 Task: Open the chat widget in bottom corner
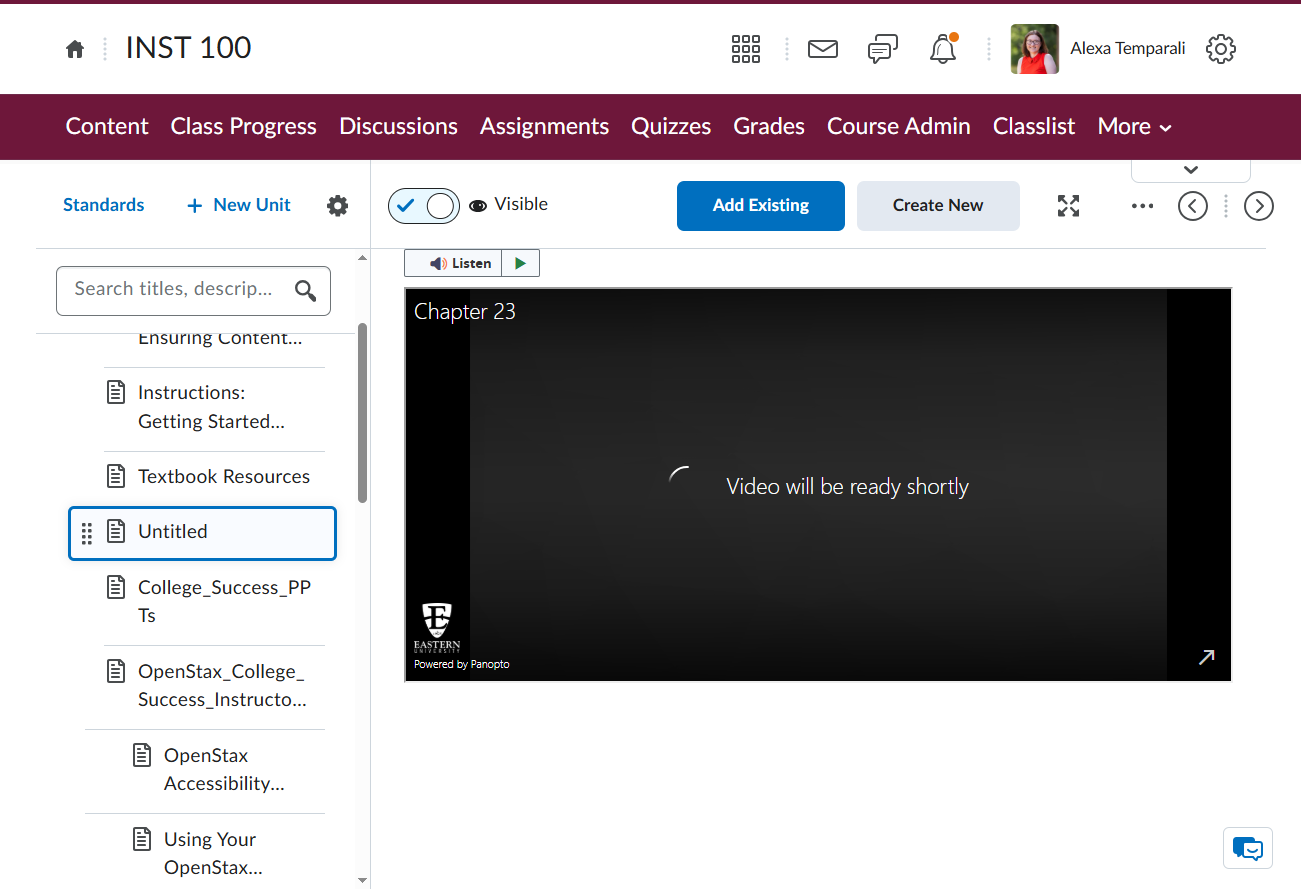pyautogui.click(x=1248, y=848)
